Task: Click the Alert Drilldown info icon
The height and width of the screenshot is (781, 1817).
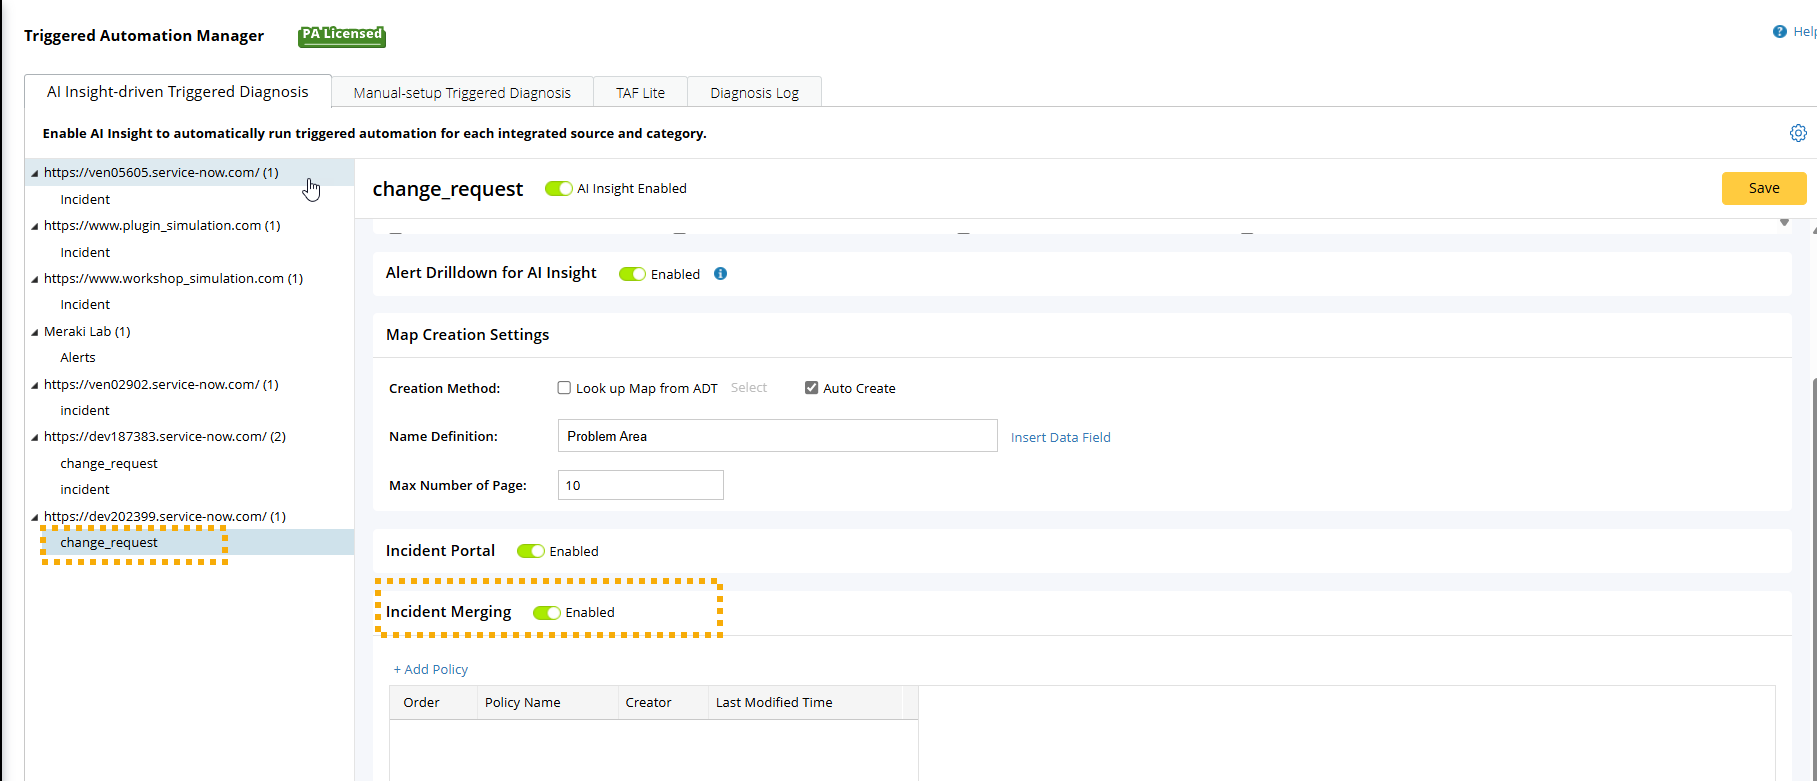Action: click(720, 274)
